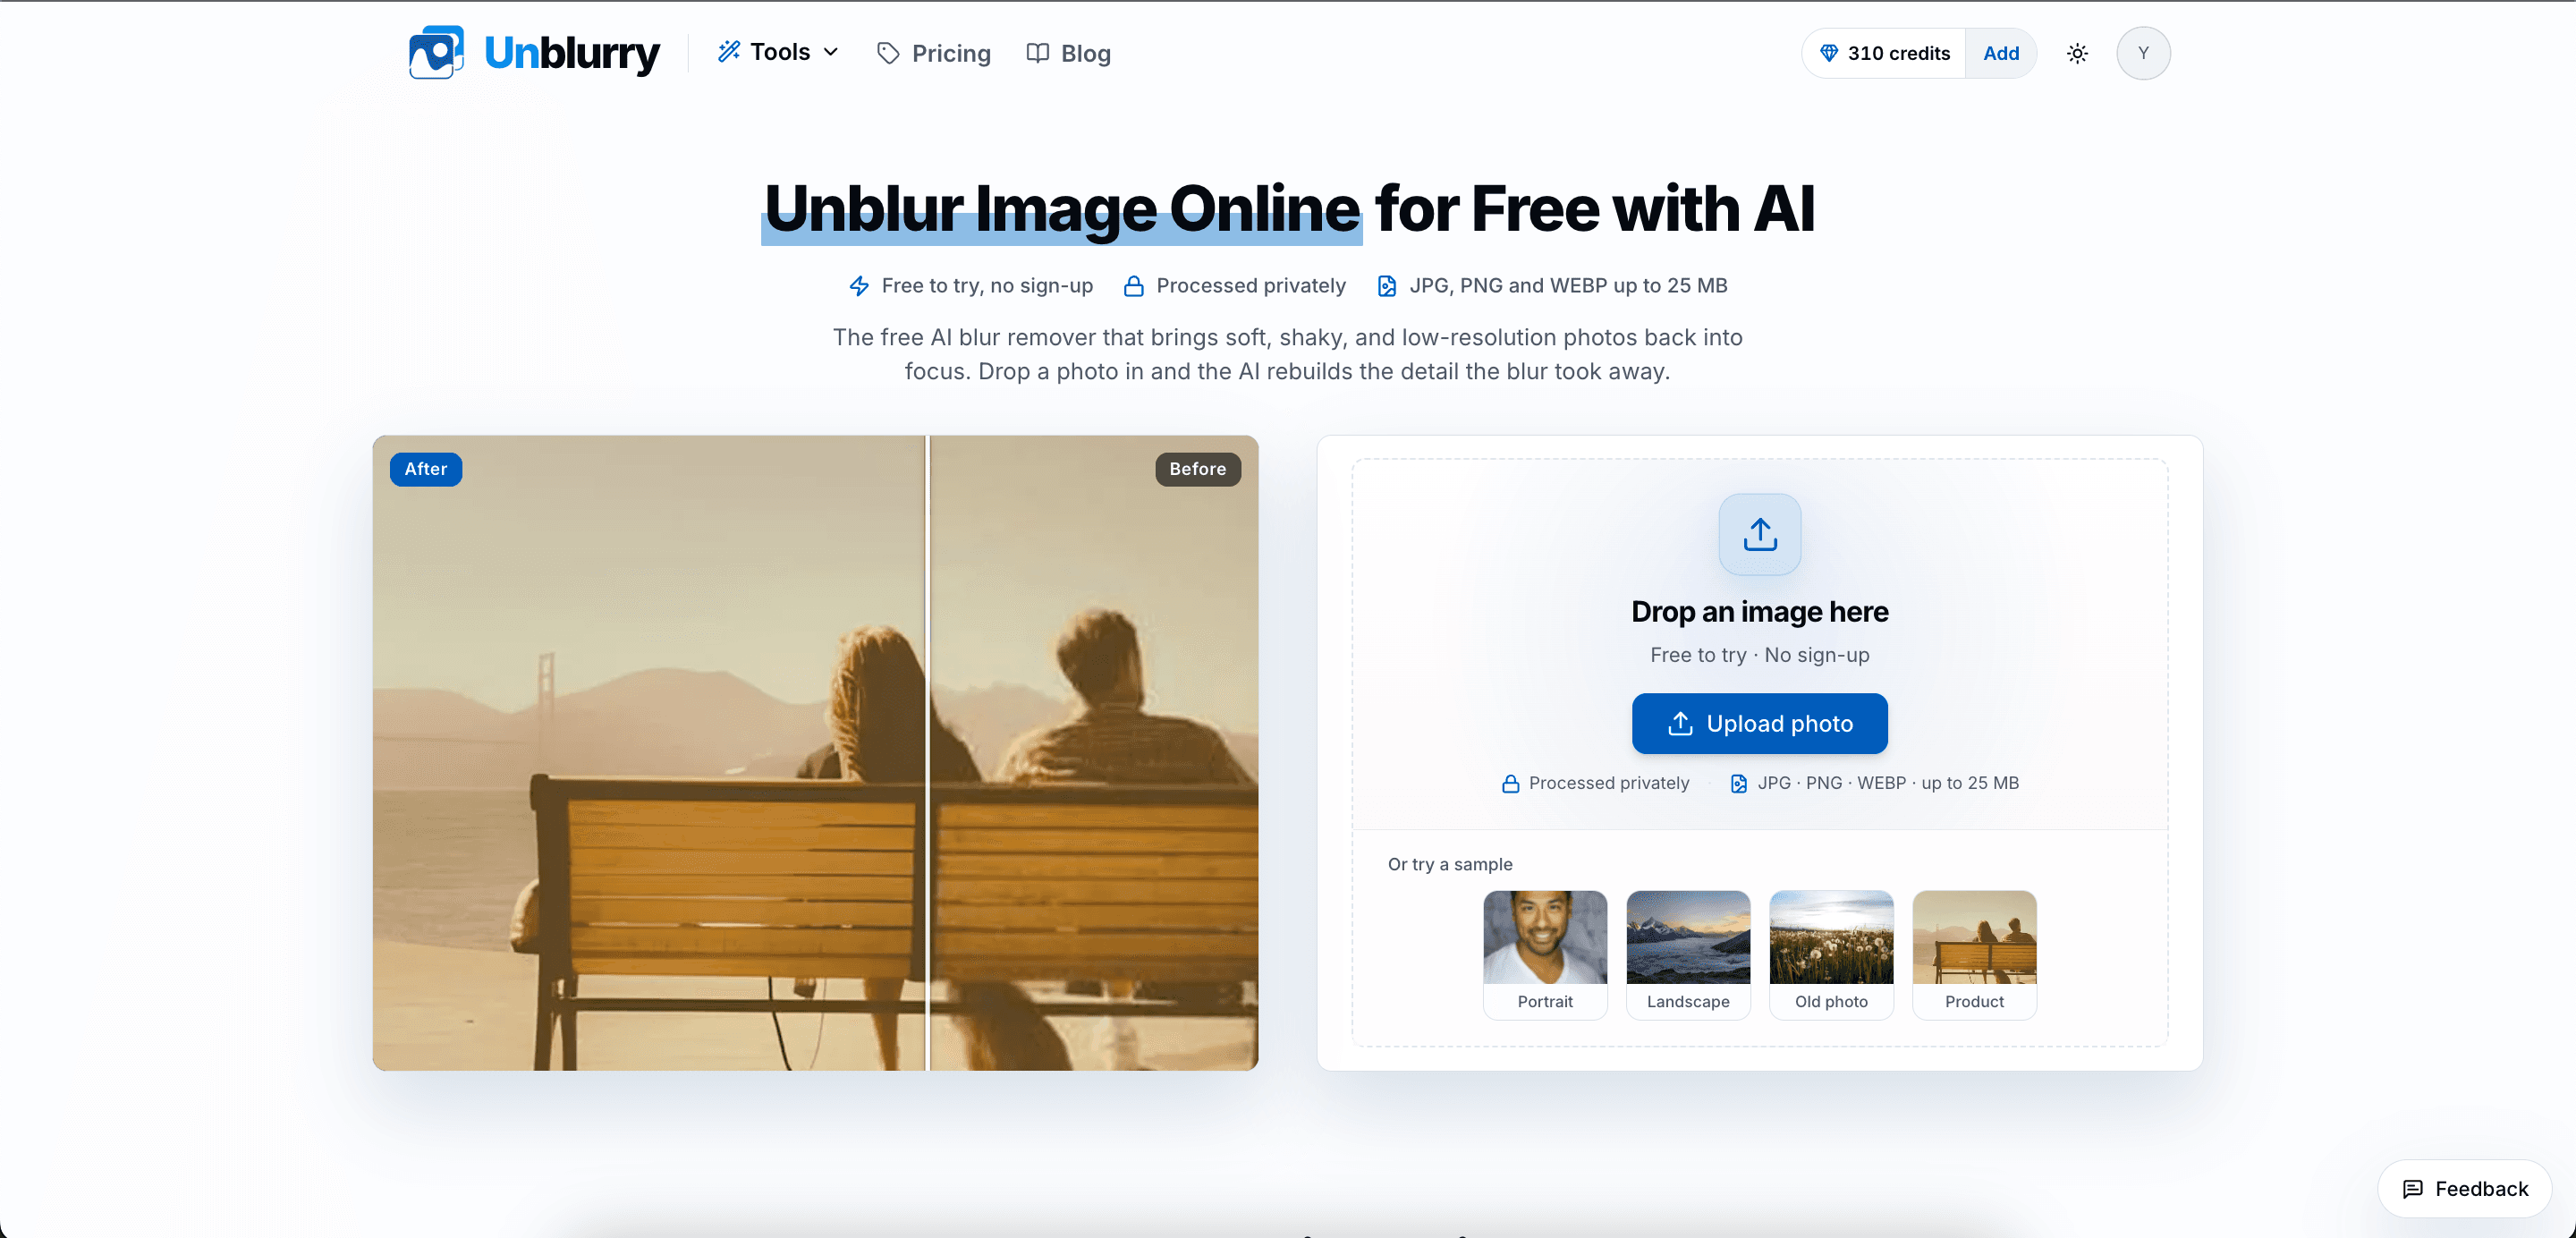This screenshot has width=2576, height=1238.
Task: Click the lock icon in the upload panel
Action: click(x=1511, y=783)
